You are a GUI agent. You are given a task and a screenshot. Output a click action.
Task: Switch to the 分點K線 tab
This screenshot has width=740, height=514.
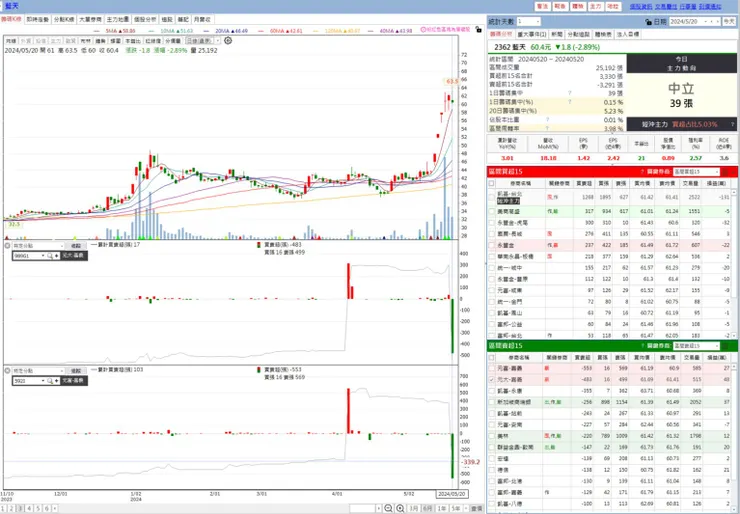[x=63, y=19]
